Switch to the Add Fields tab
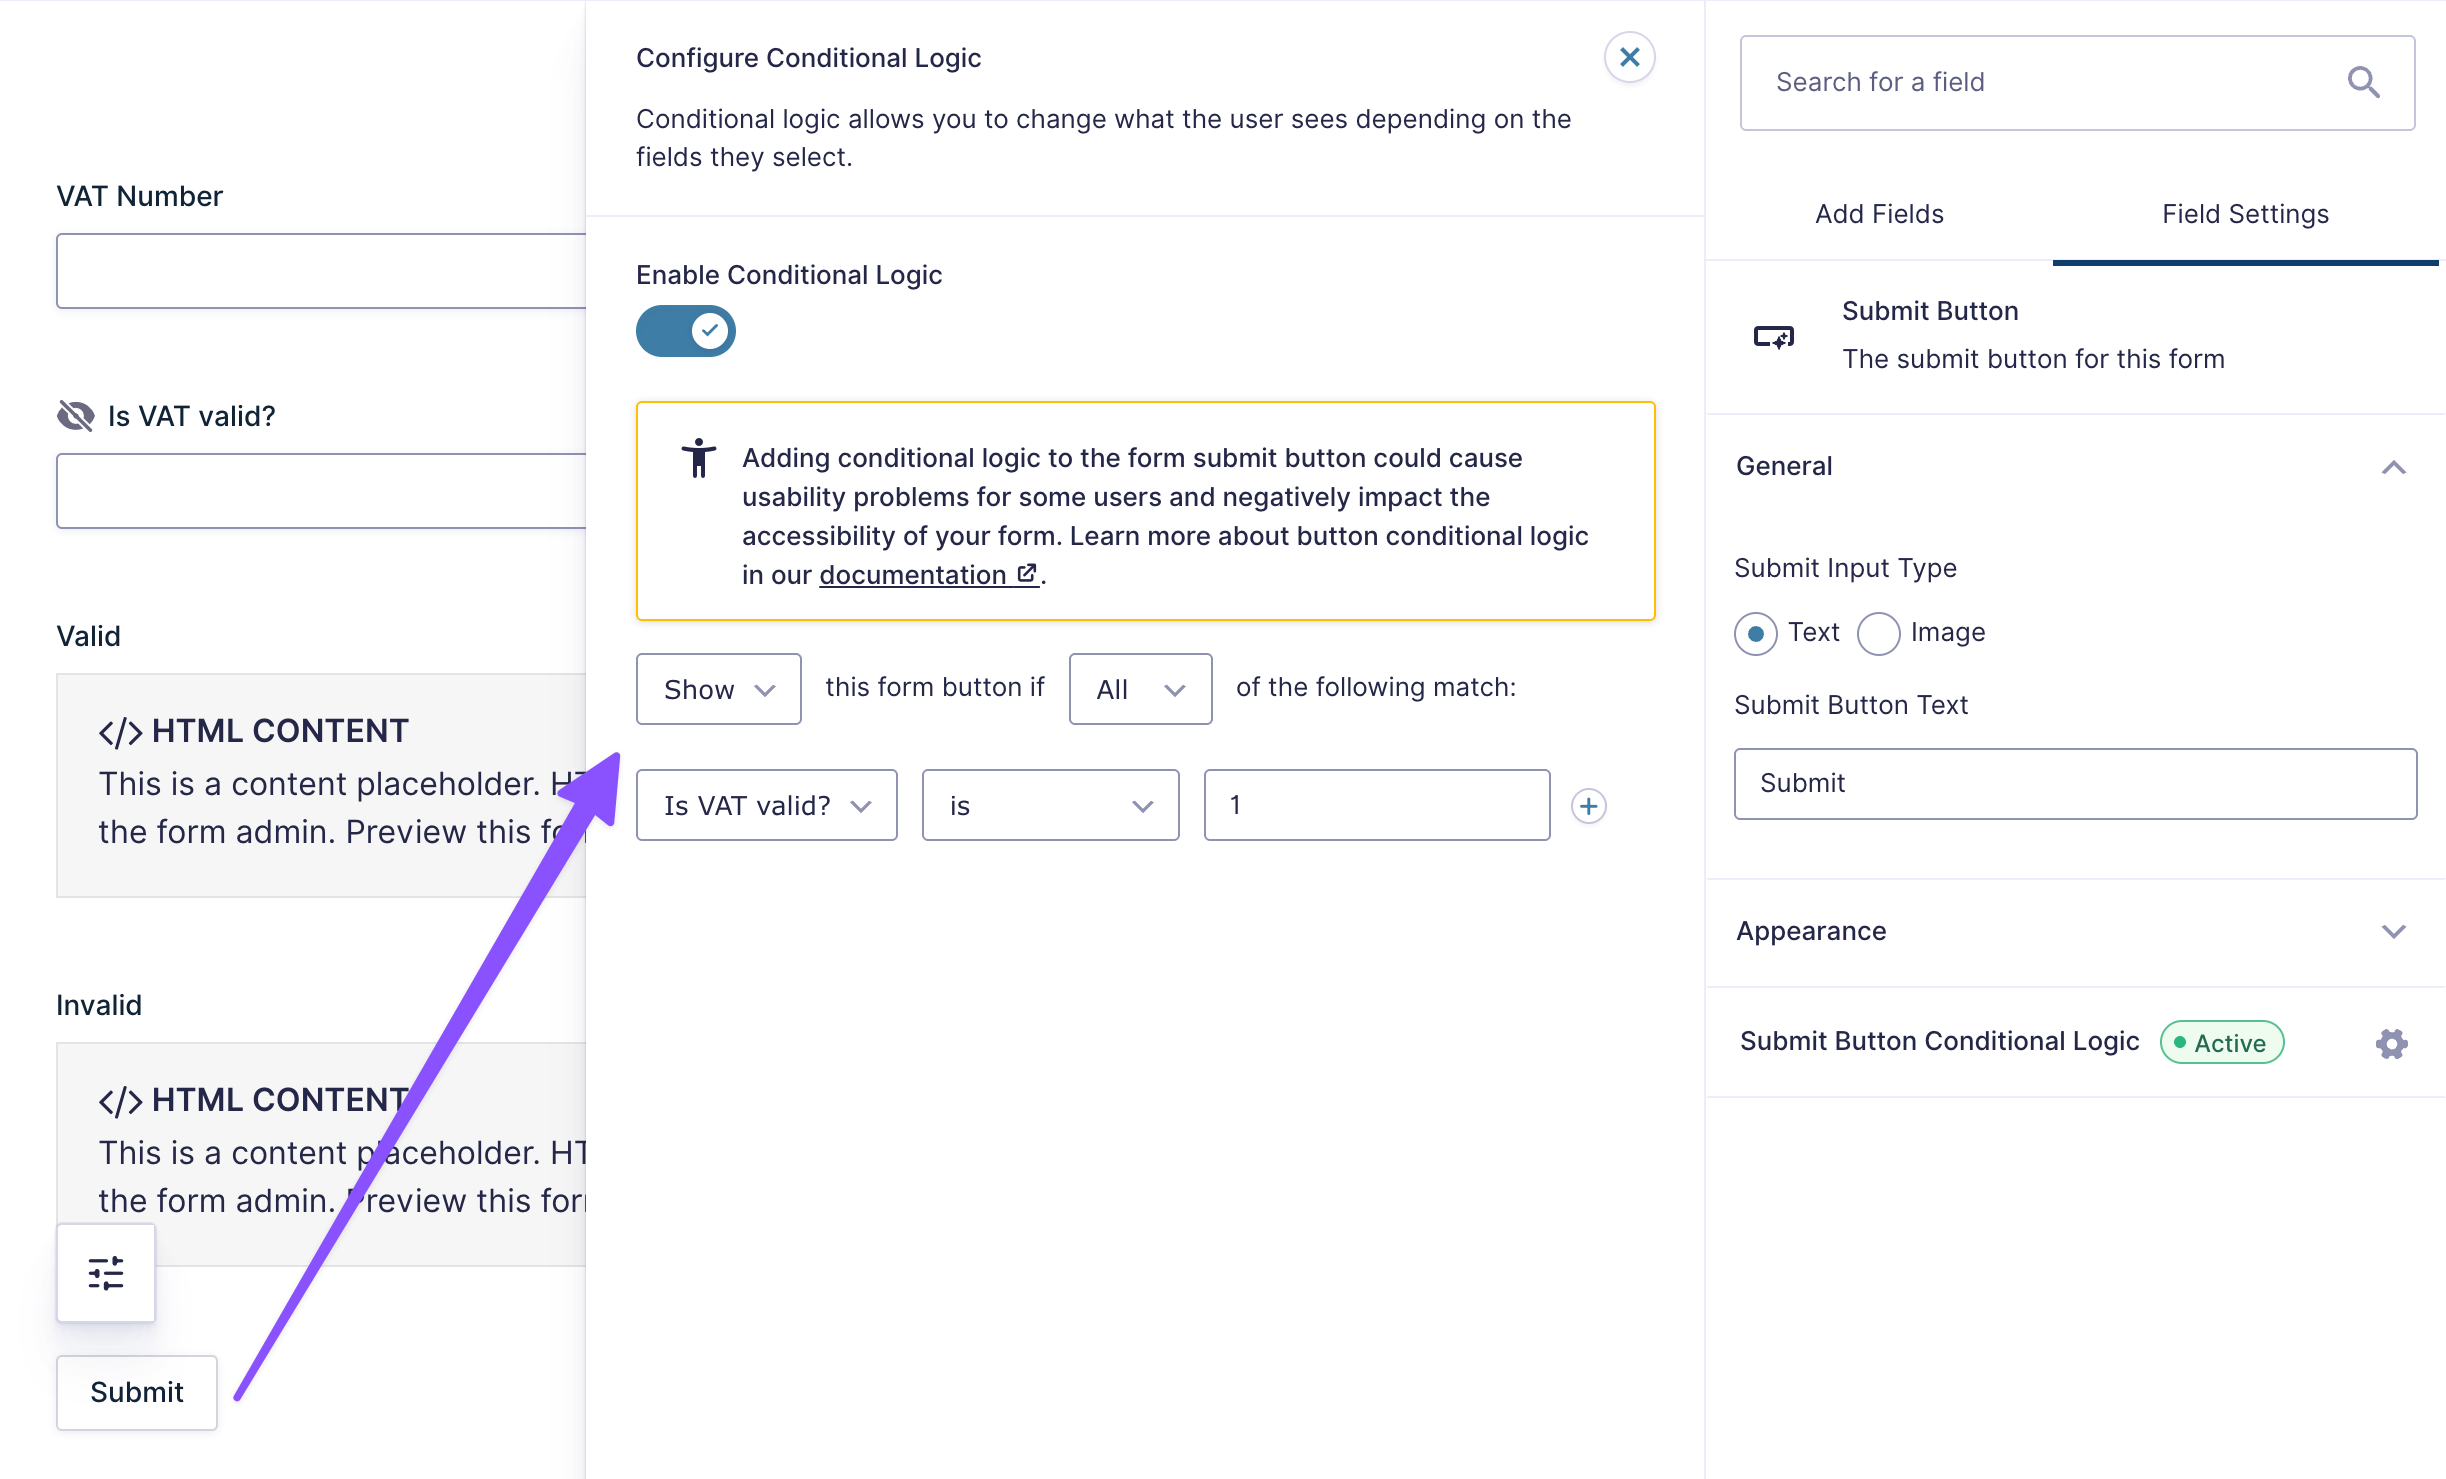2446x1479 pixels. point(1879,214)
